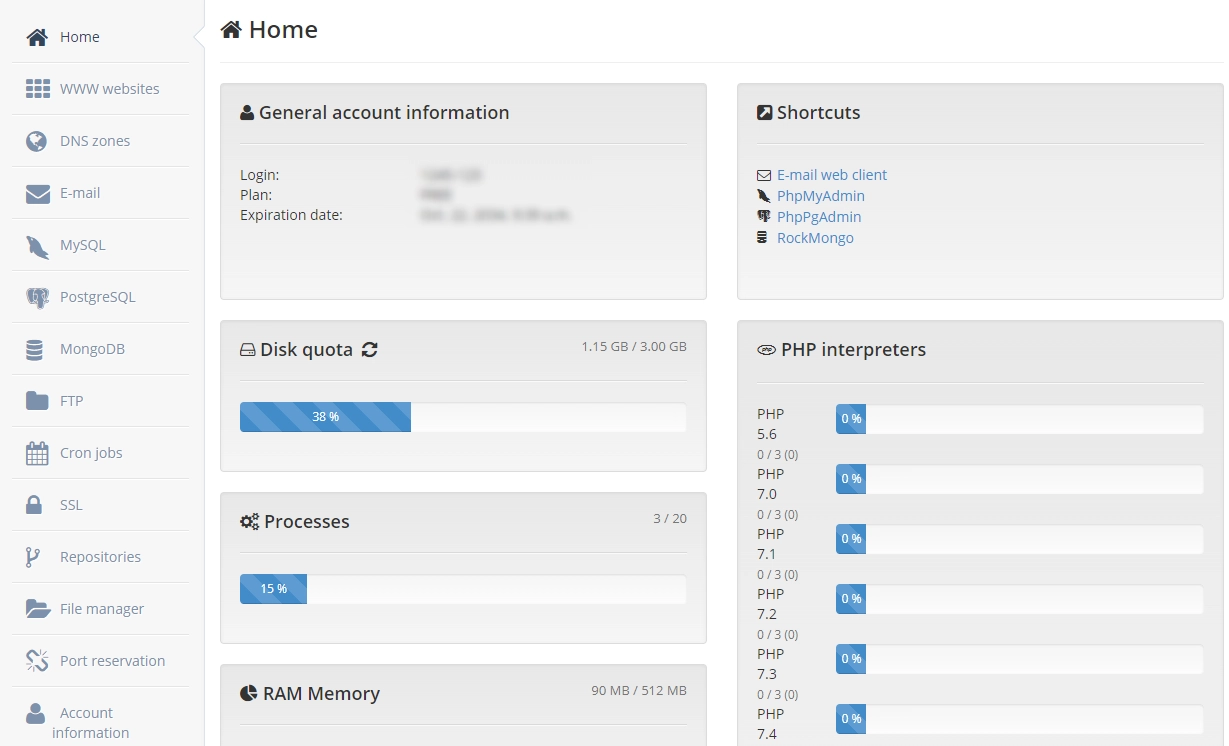Click the DNS zones globe icon
This screenshot has width=1229, height=746.
[37, 141]
